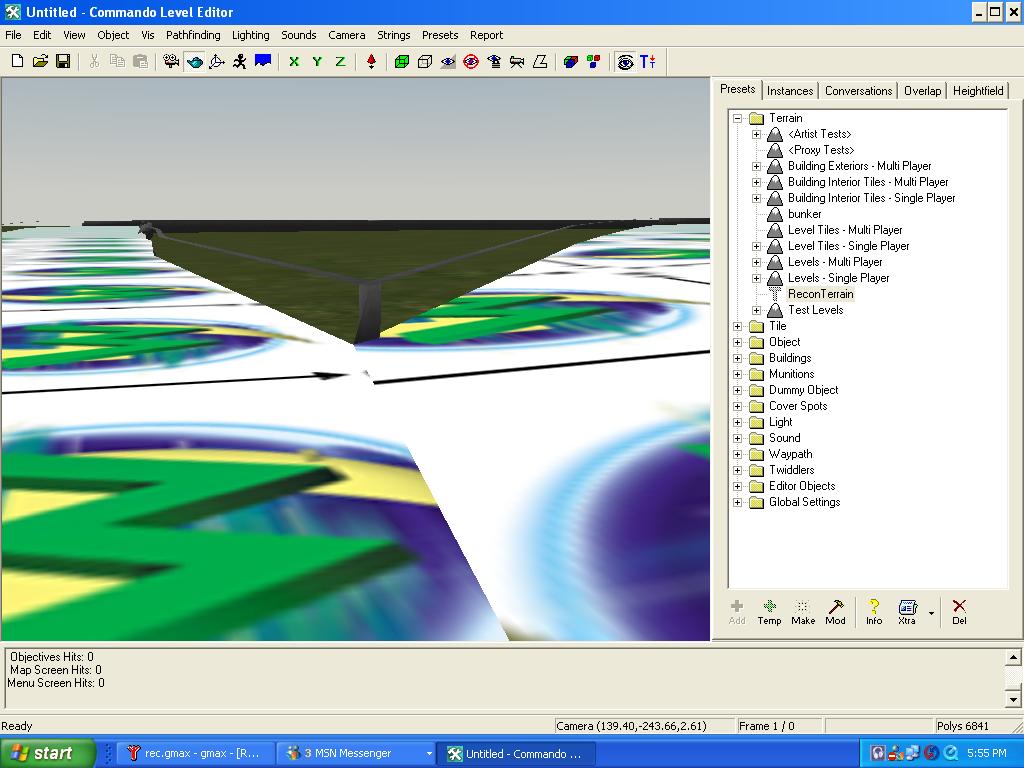Select the teapot object mode icon
The width and height of the screenshot is (1024, 768).
[194, 61]
